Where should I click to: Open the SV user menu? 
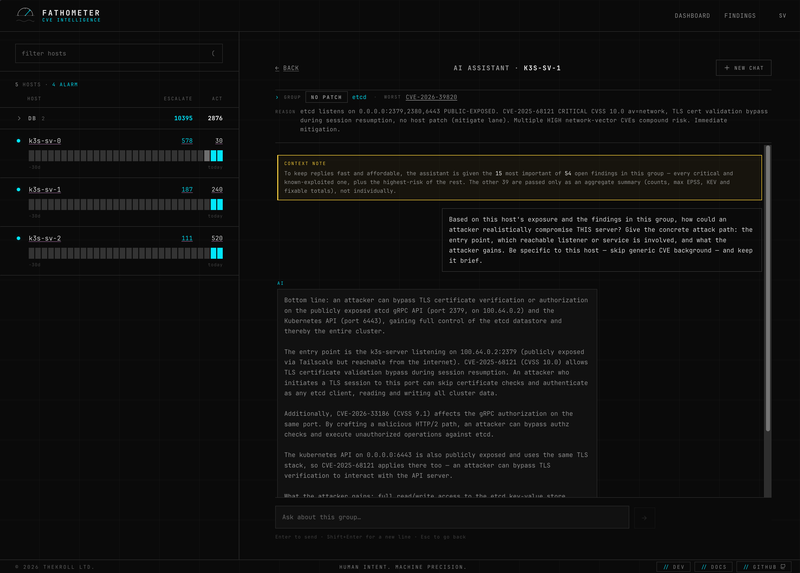click(782, 16)
